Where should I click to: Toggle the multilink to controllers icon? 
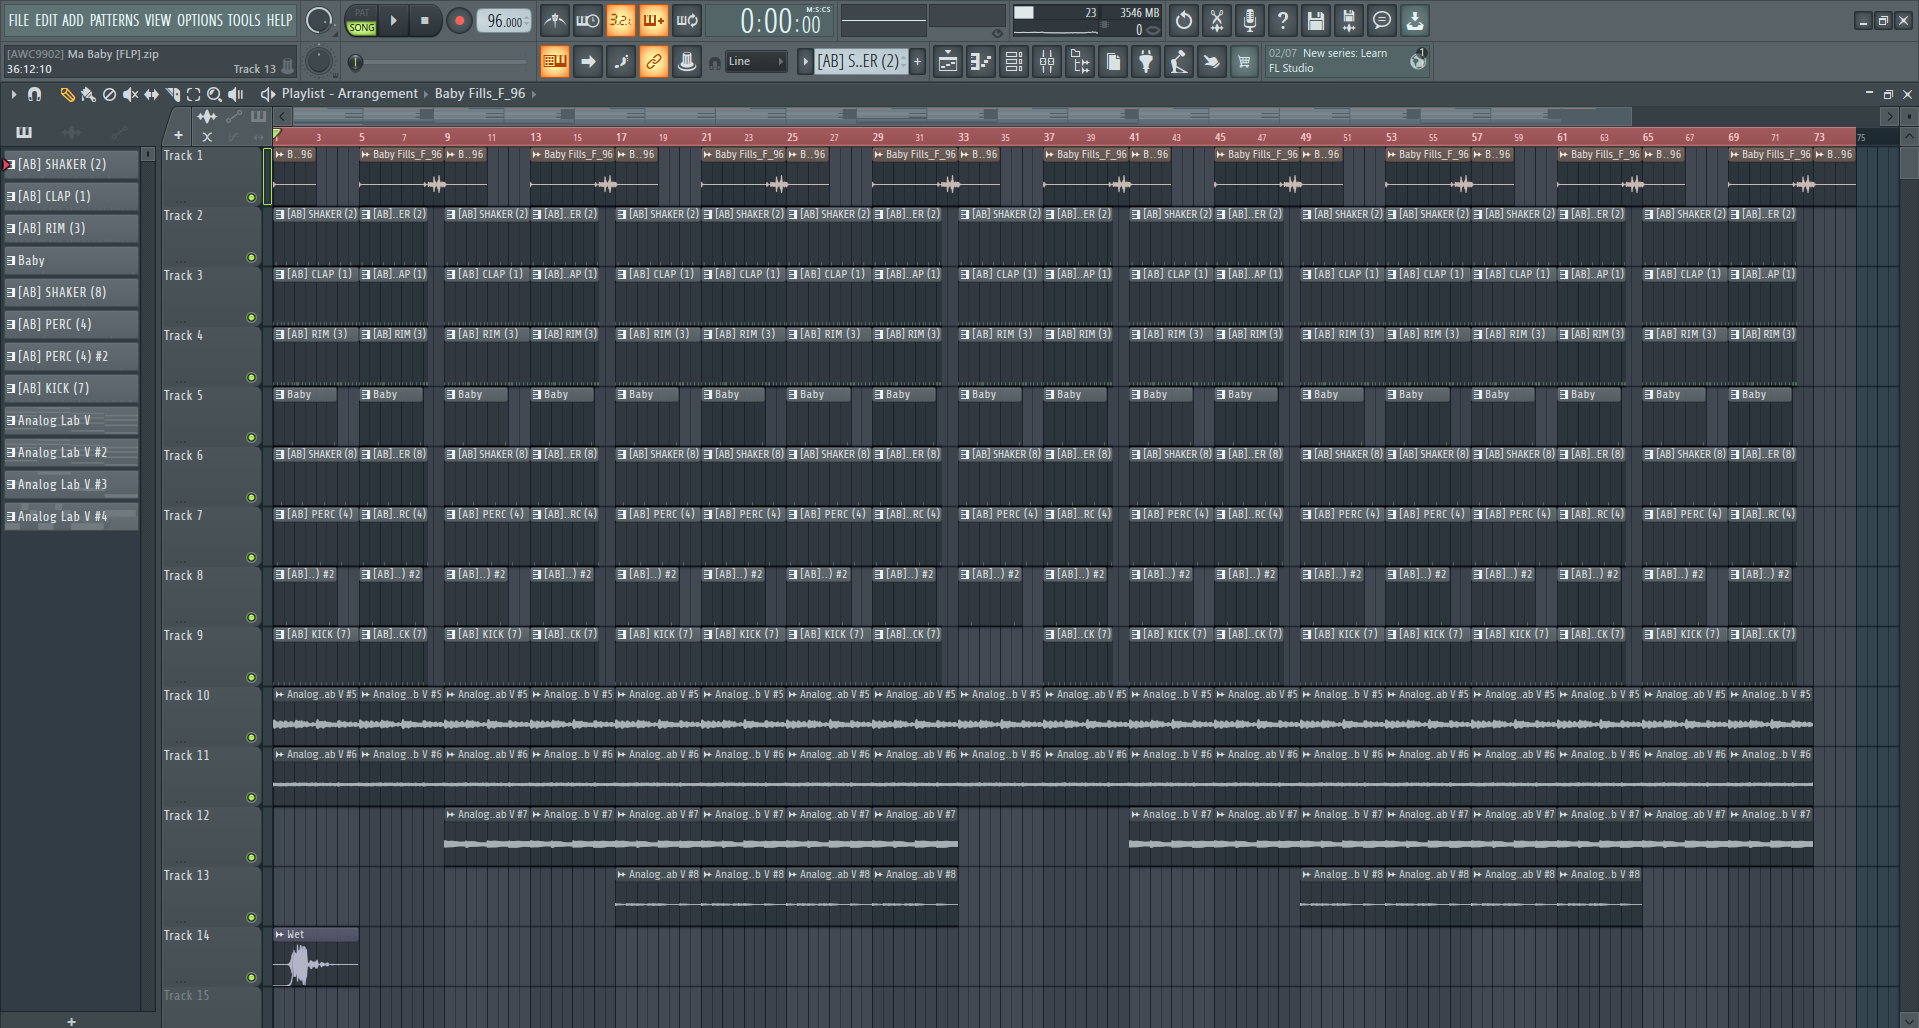click(653, 62)
